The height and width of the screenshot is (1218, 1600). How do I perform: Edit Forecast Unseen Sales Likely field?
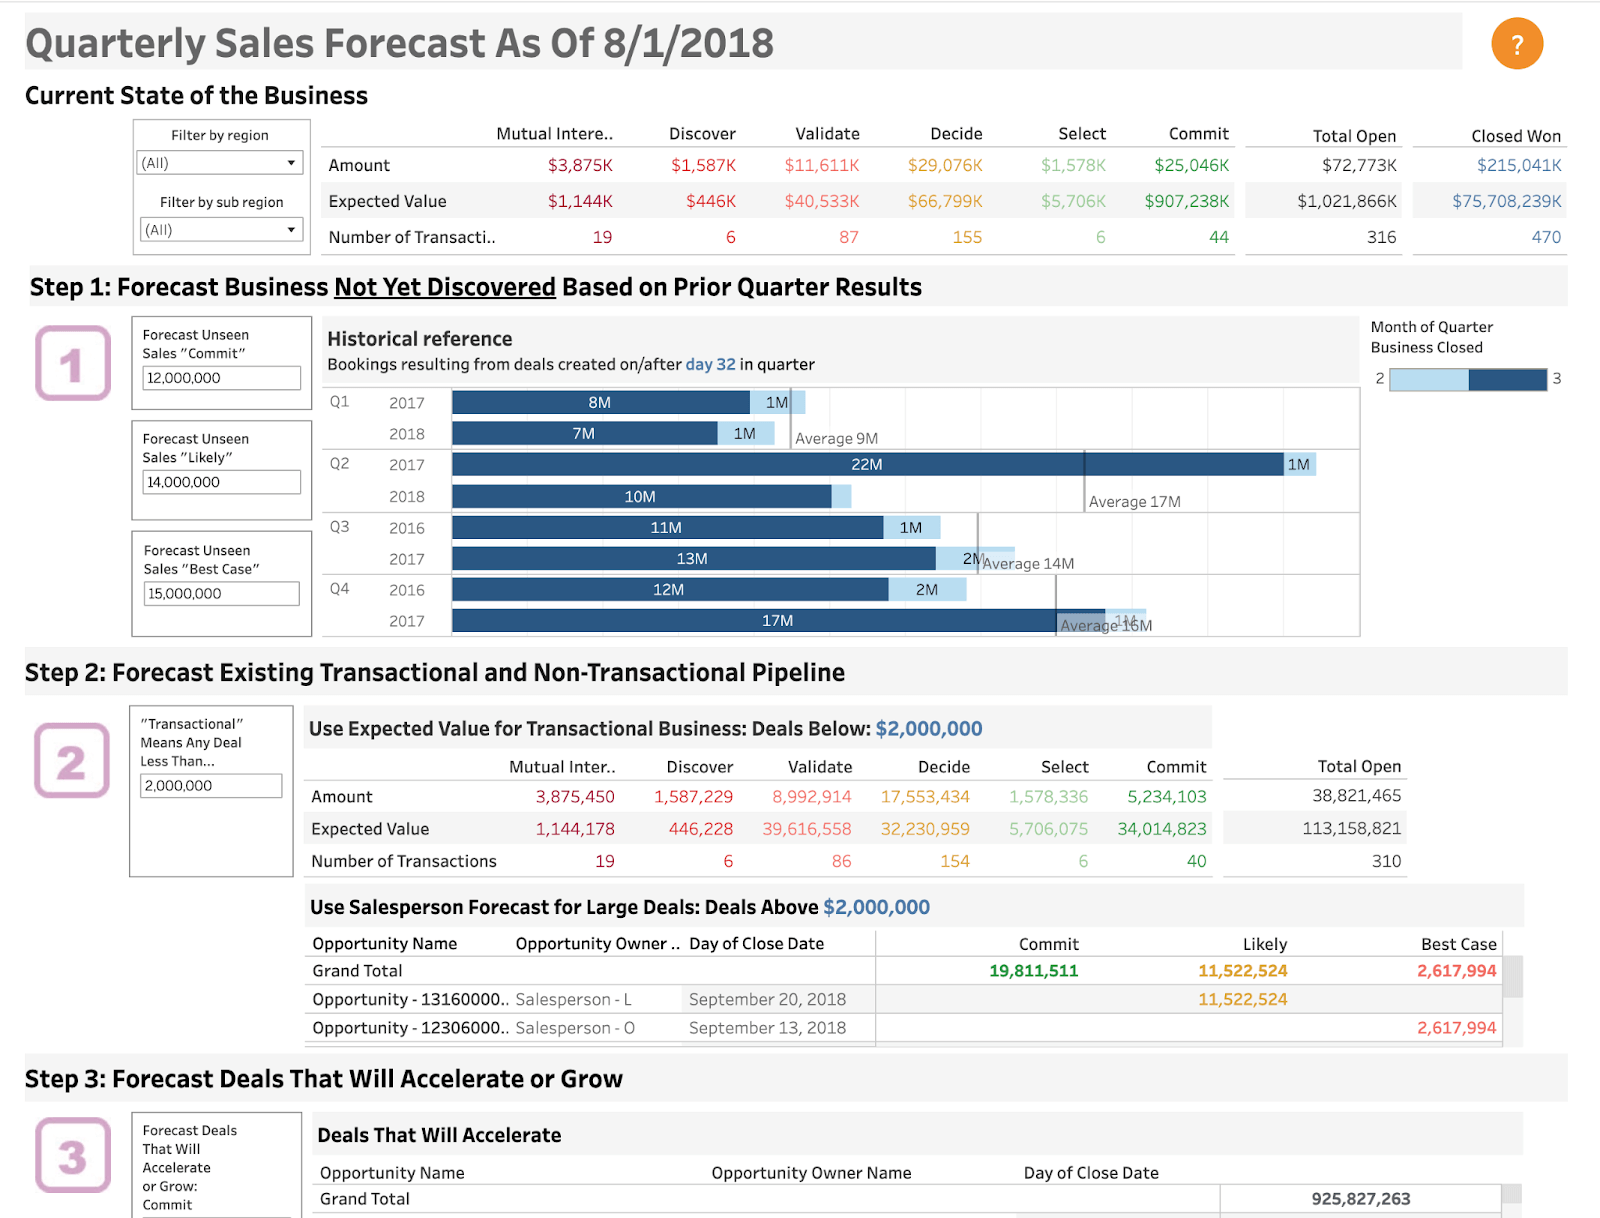tap(221, 482)
